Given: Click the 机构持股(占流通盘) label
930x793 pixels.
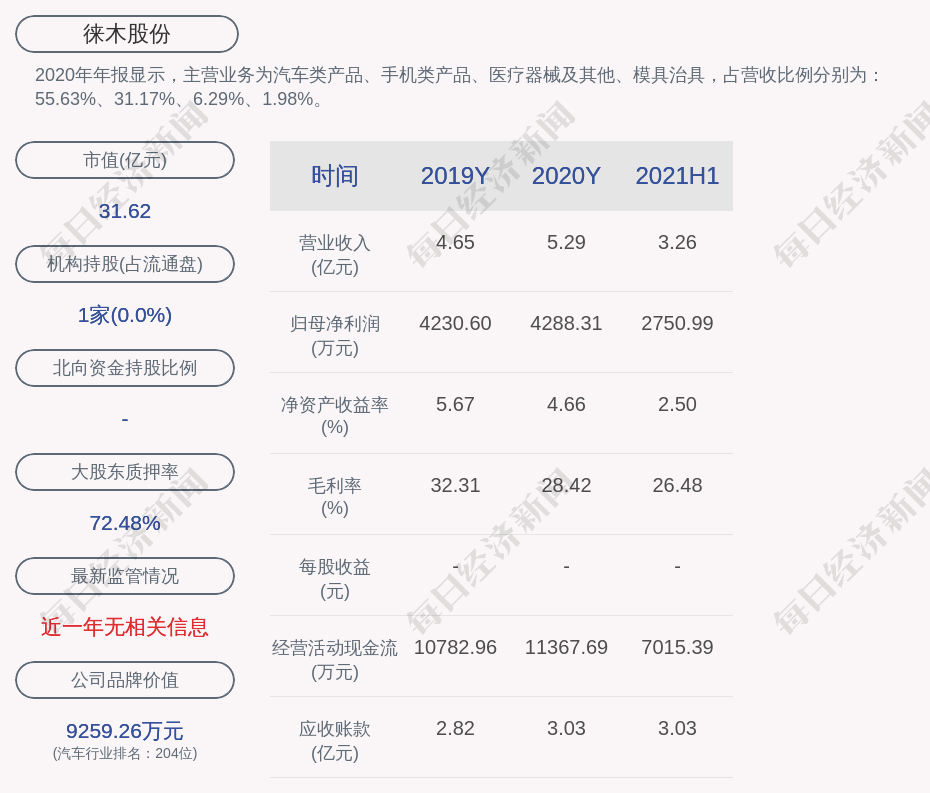Looking at the screenshot, I should [125, 264].
